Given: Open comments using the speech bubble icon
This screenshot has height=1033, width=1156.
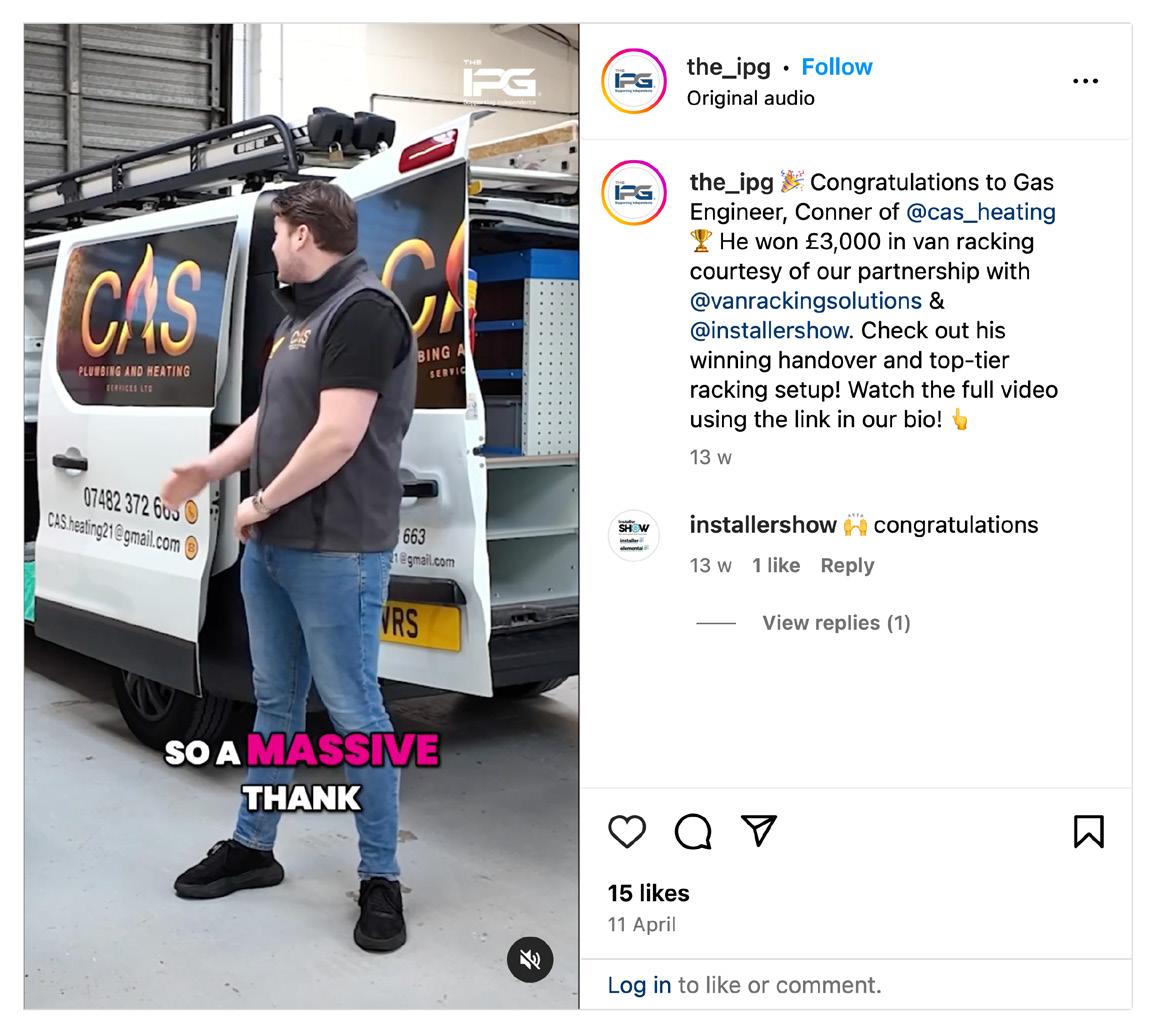Looking at the screenshot, I should coord(693,832).
